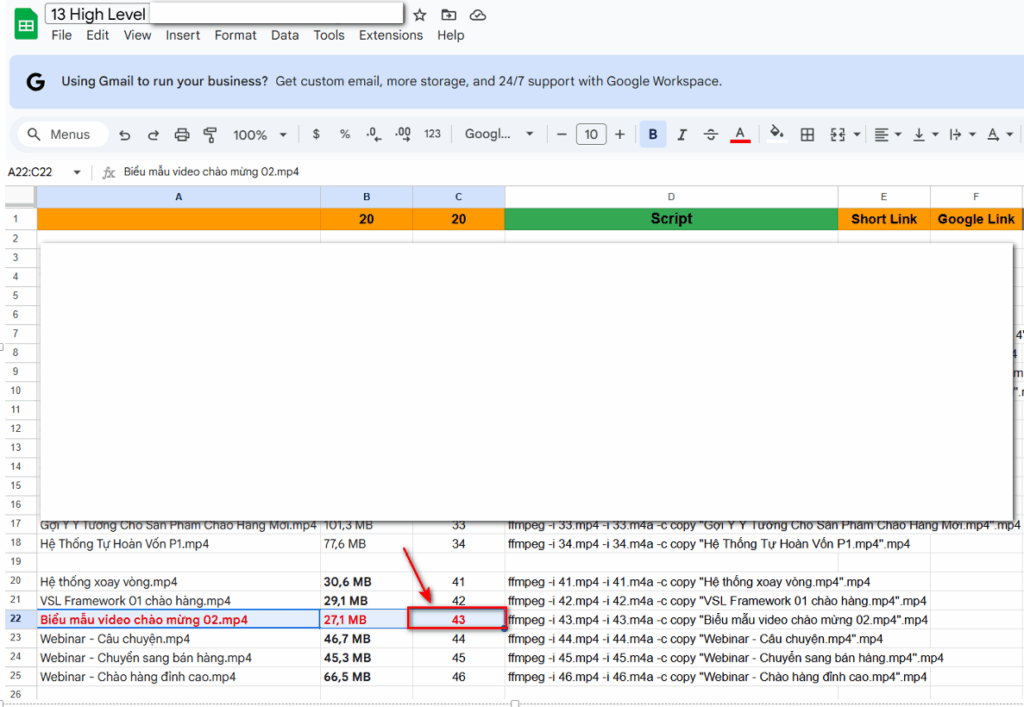This screenshot has height=707, width=1024.
Task: Undo the last action
Action: (x=125, y=134)
